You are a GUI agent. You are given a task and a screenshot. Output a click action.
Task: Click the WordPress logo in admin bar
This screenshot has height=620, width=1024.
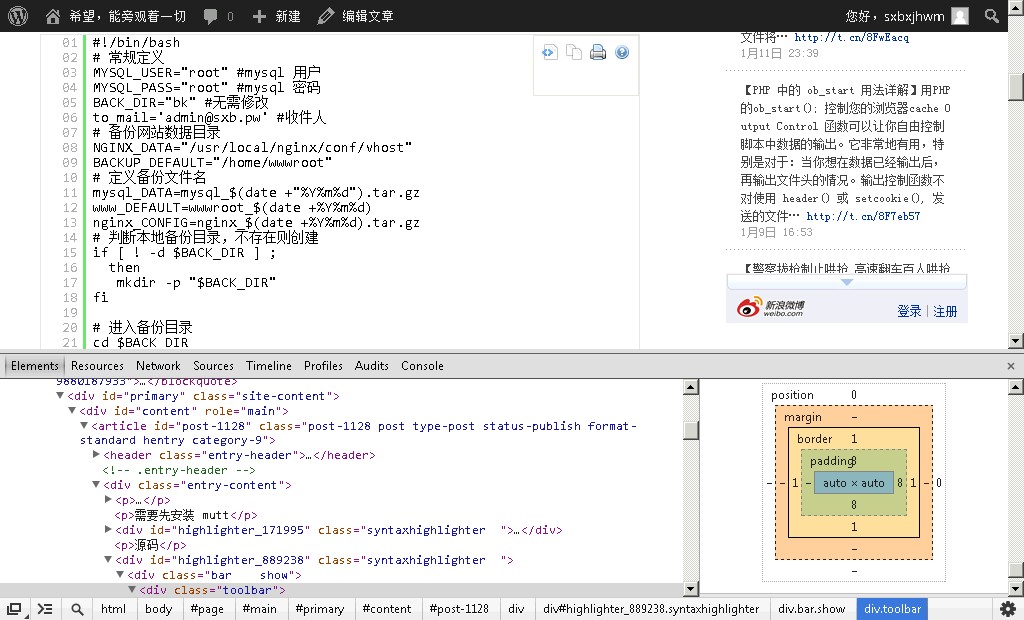pos(18,16)
